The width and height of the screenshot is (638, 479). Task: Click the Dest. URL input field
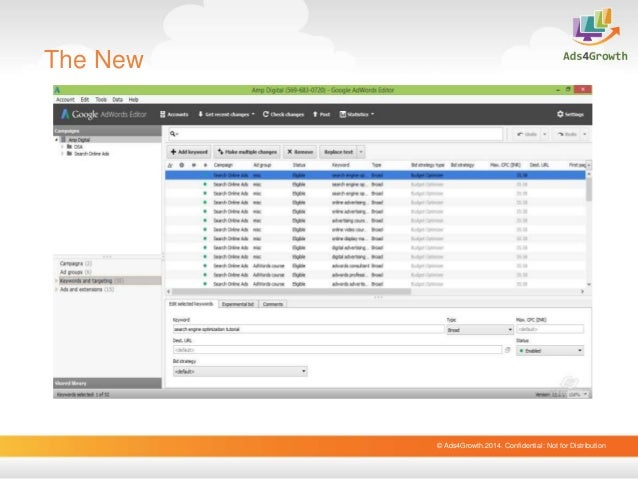click(x=337, y=350)
